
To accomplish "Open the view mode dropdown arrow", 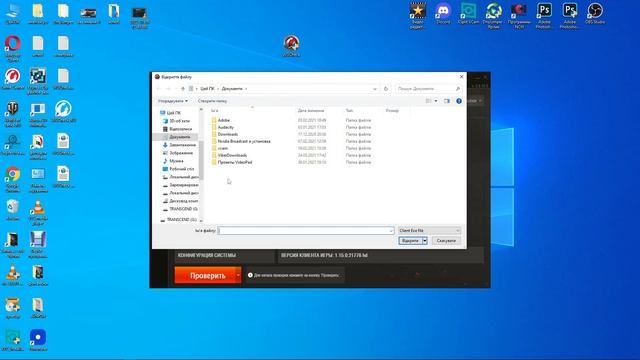I will click(436, 101).
